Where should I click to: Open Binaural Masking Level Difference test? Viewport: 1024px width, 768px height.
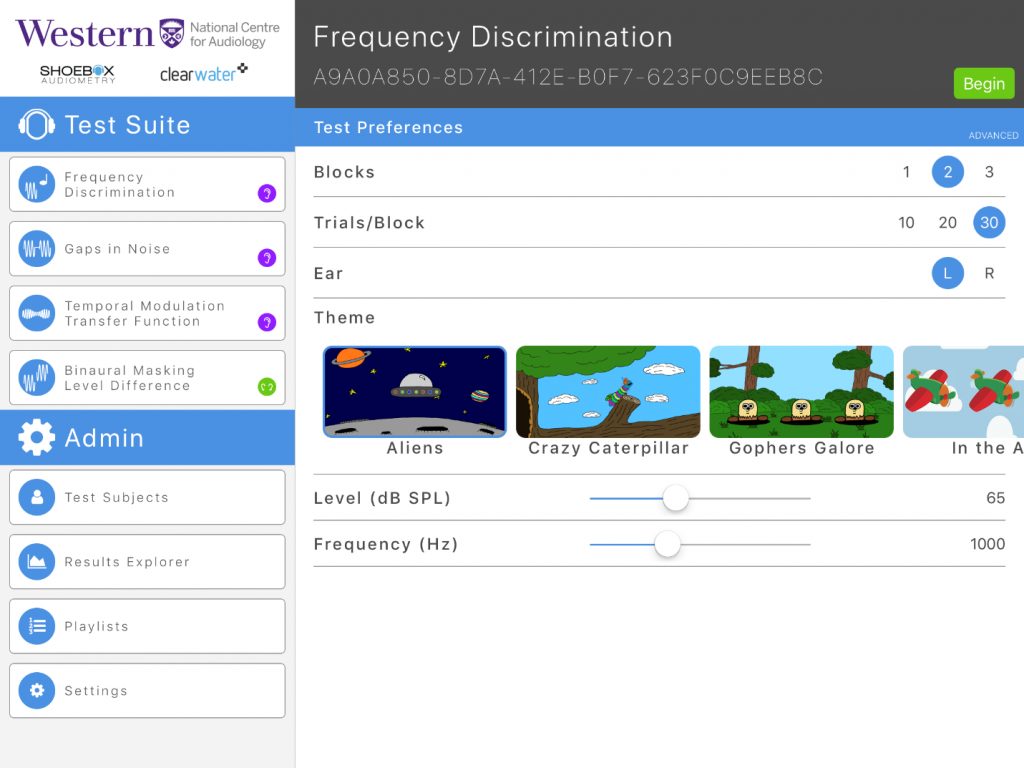point(147,377)
